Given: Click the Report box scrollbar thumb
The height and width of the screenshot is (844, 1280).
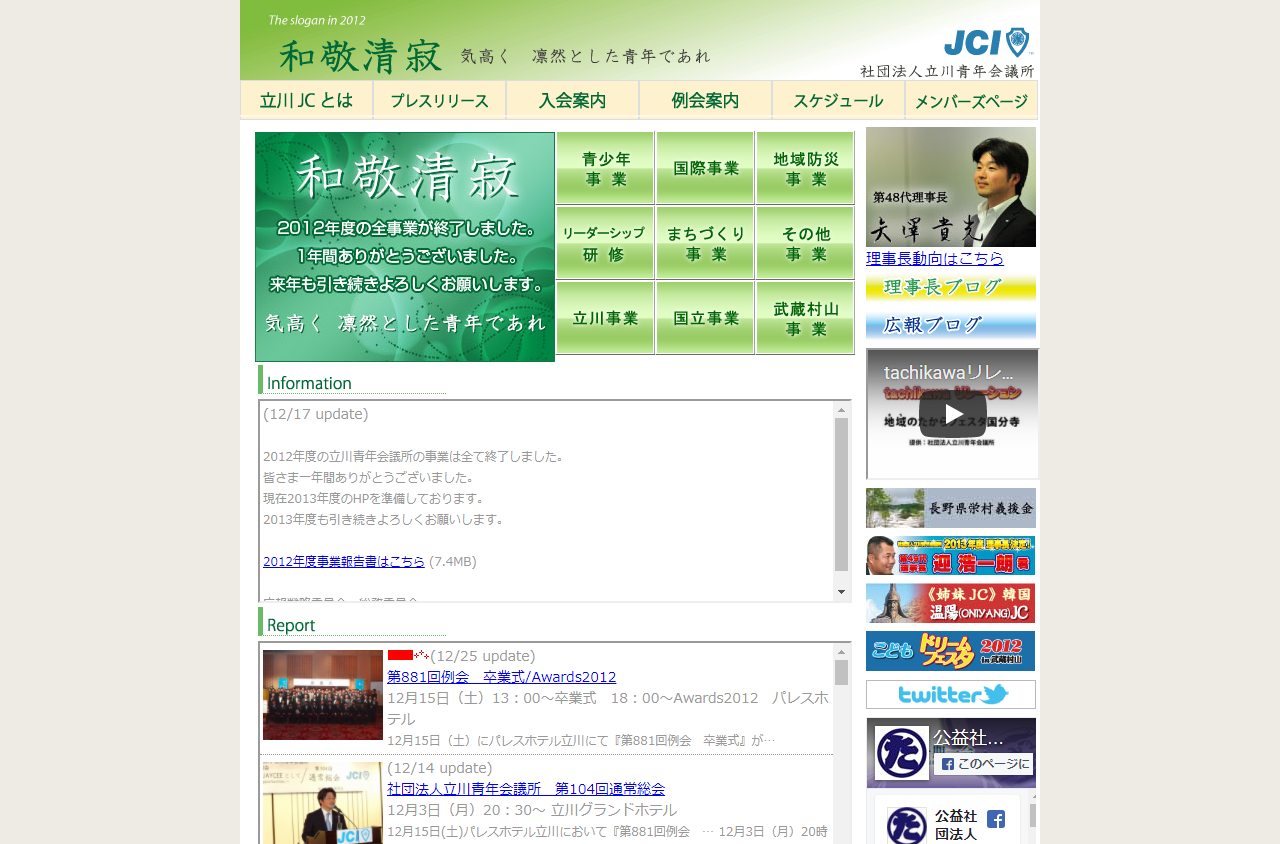Looking at the screenshot, I should (842, 672).
